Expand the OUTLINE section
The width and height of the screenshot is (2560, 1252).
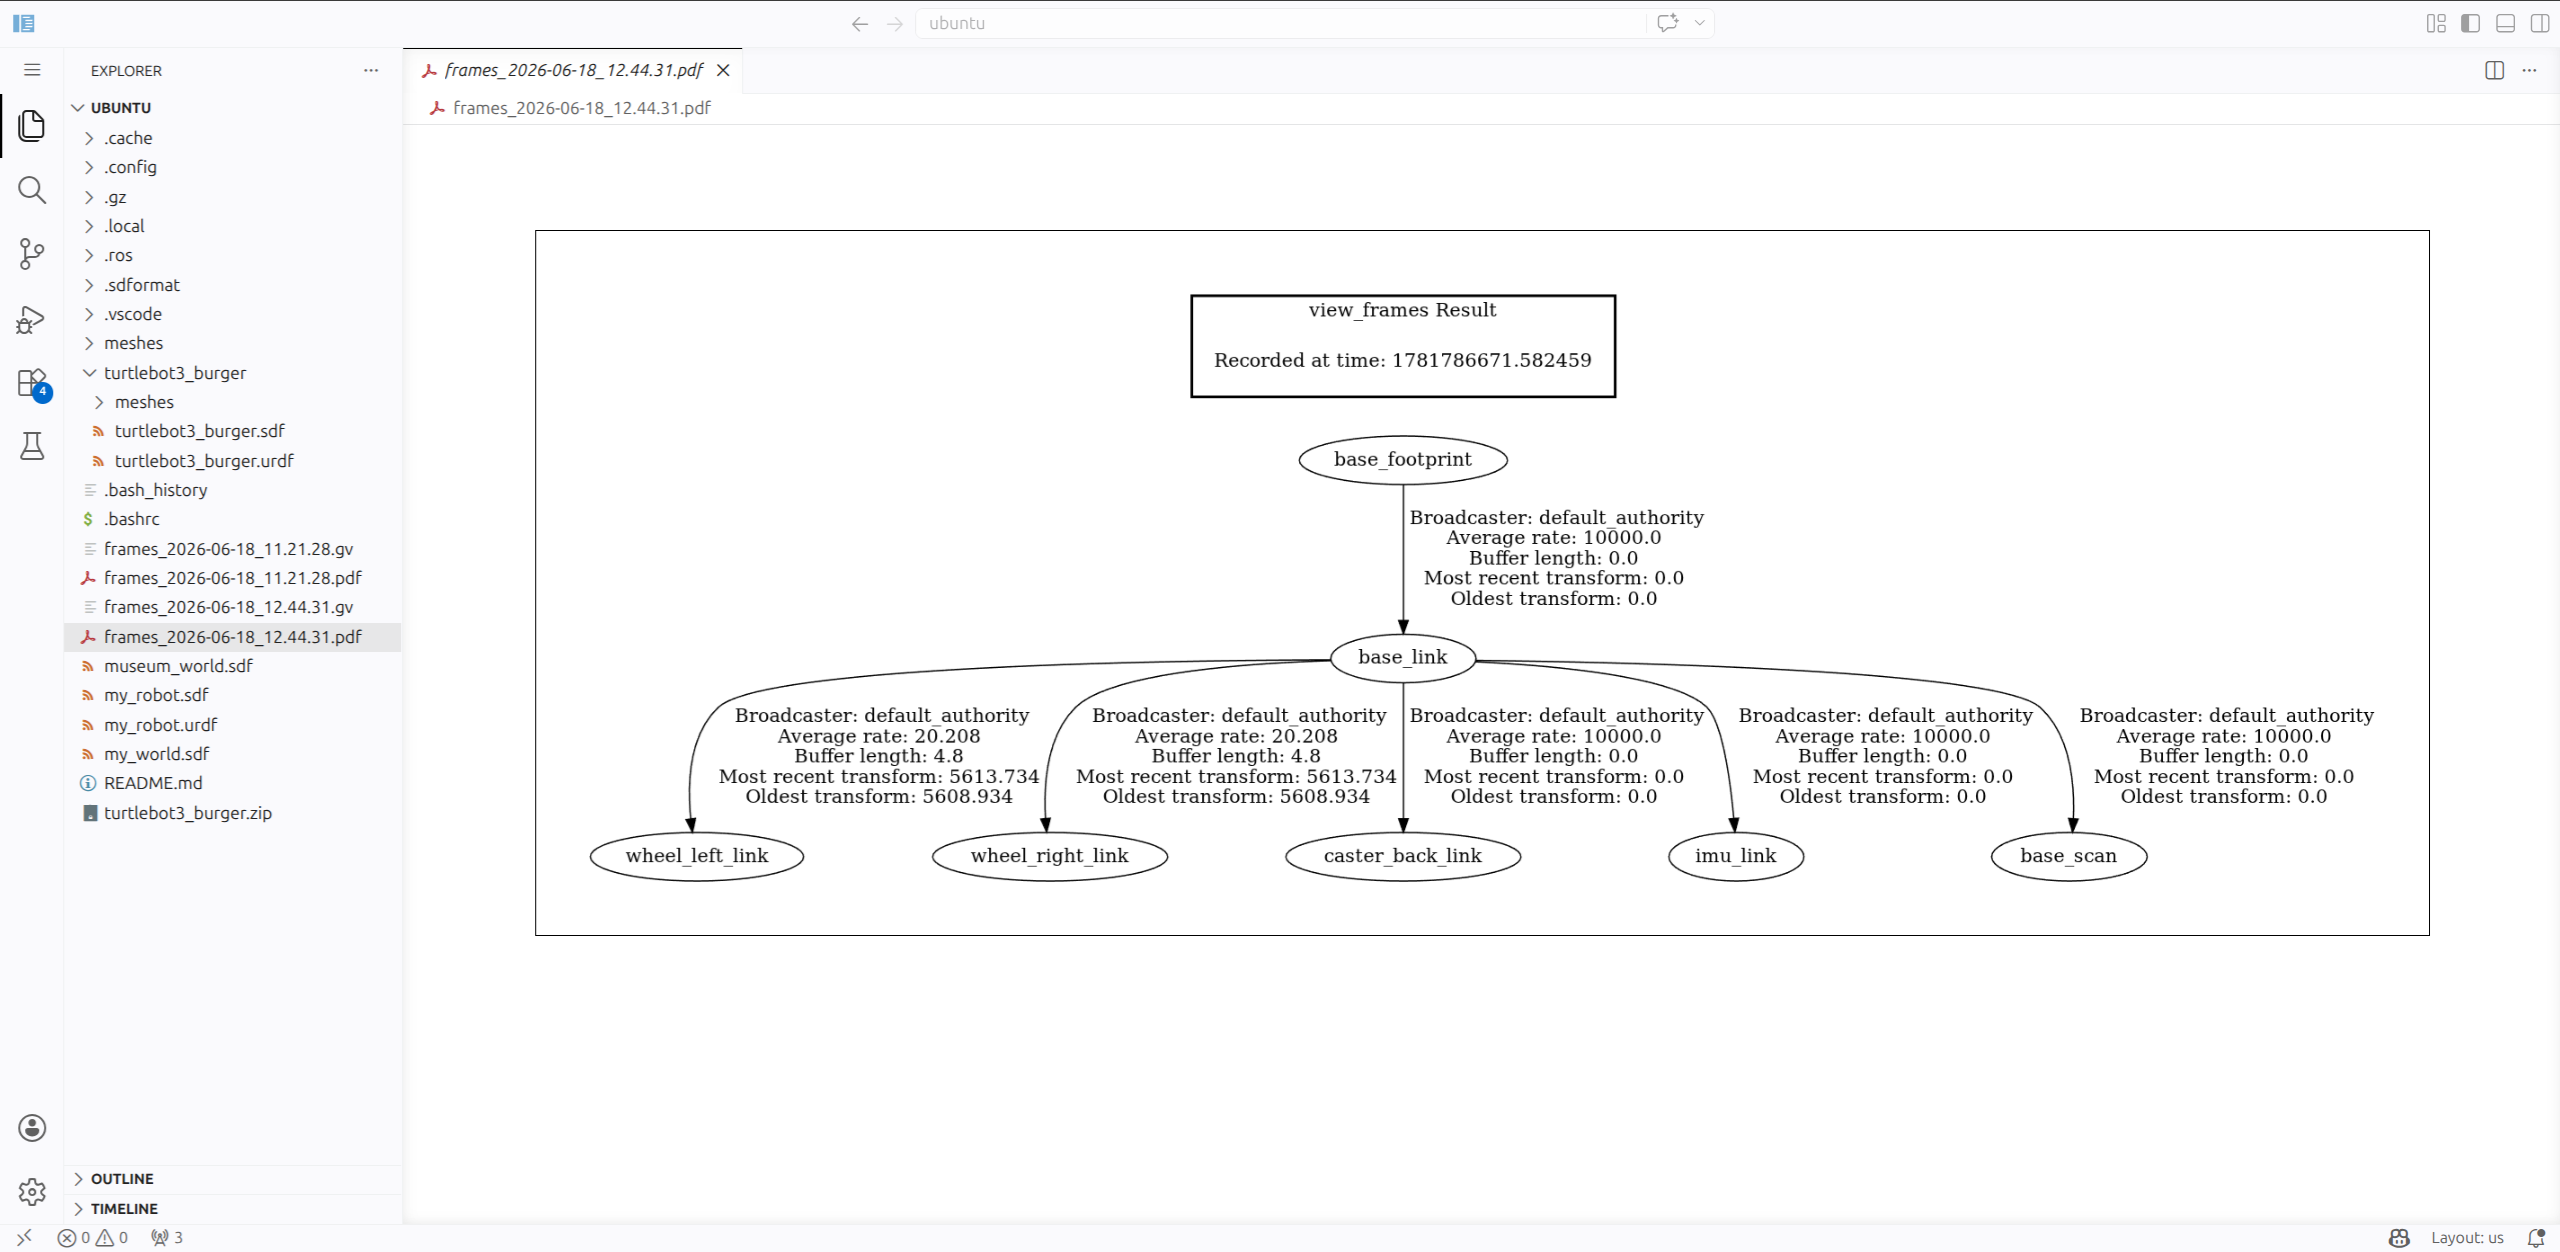click(233, 1179)
